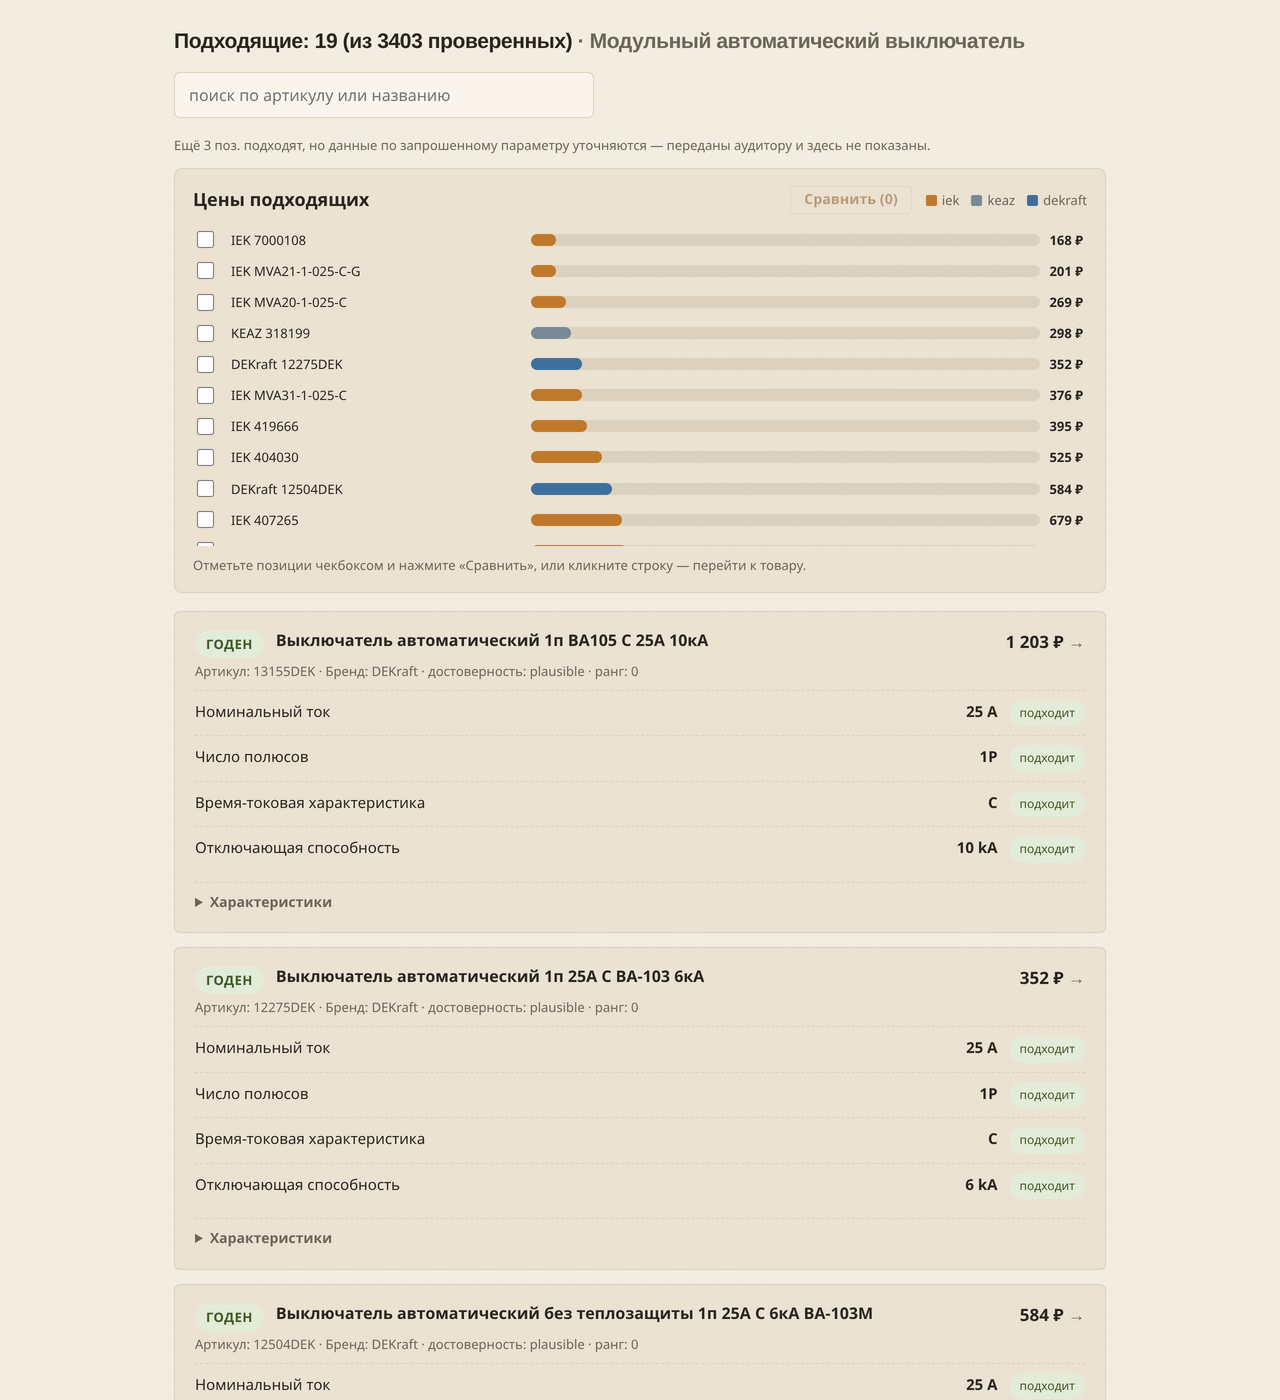Click the arrow icon beside the 352 ₽ card price
Screen dimensions: 1280x1400
click(x=1077, y=980)
